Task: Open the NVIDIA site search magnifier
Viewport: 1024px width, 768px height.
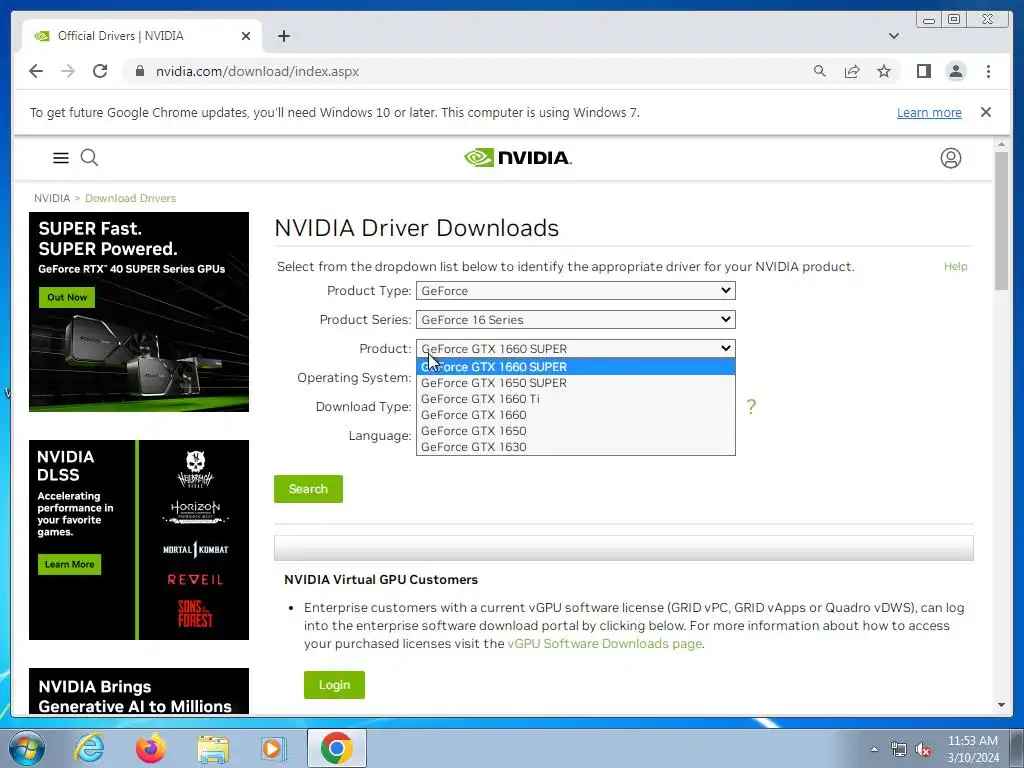Action: click(x=89, y=157)
